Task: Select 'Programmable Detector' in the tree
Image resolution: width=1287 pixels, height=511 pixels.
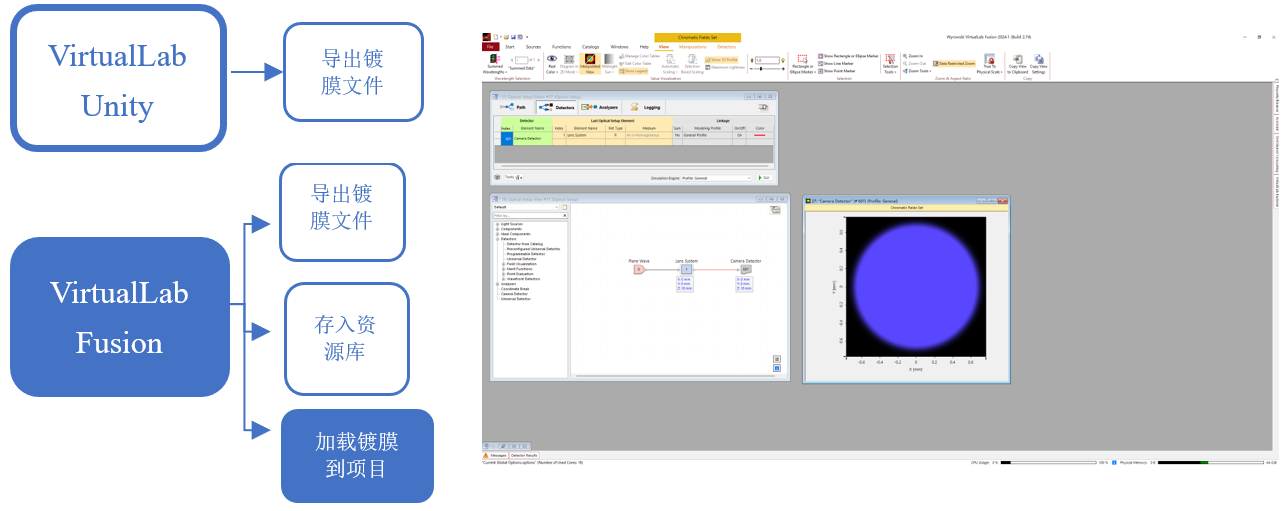Action: coord(526,254)
